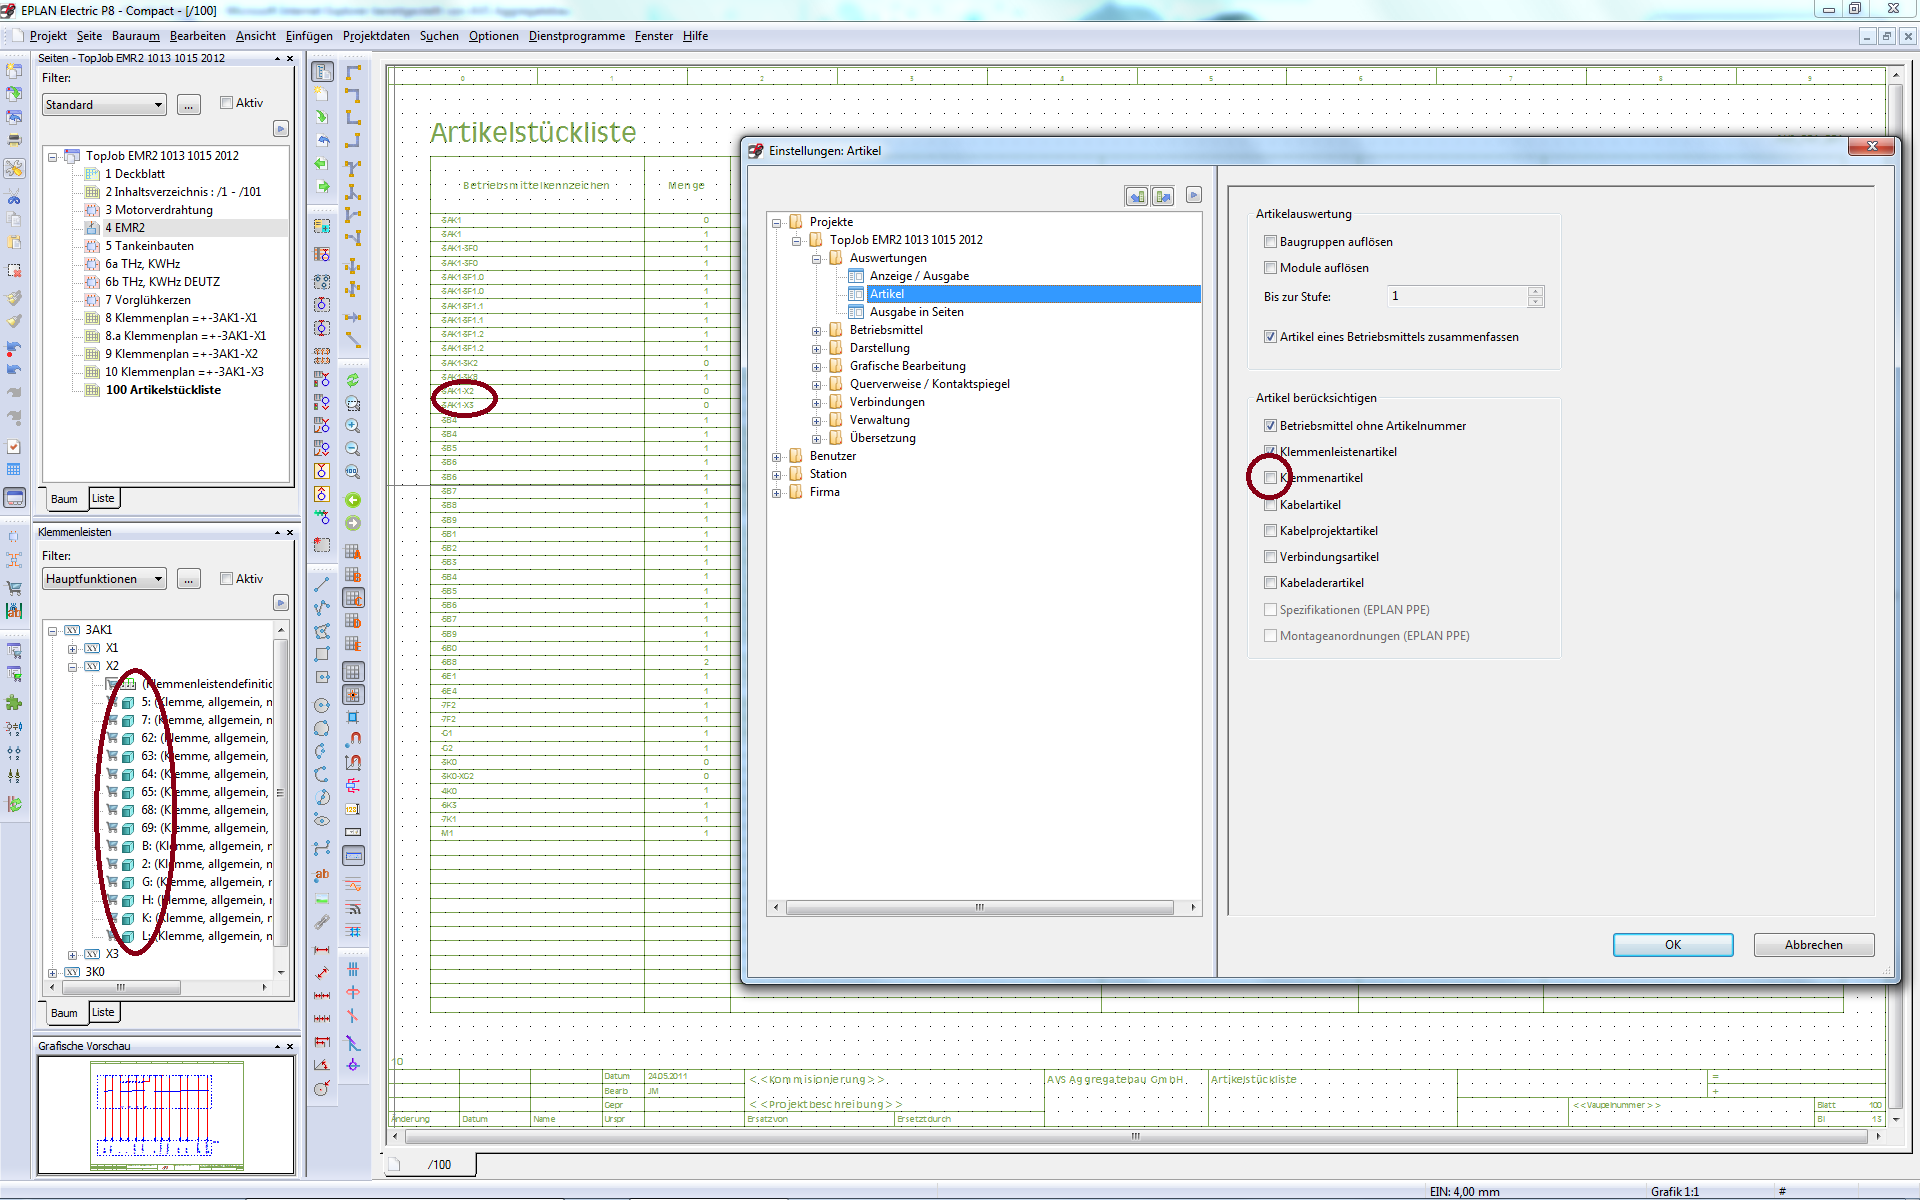This screenshot has height=1200, width=1920.
Task: Select grid A icon
Action: coord(353,552)
